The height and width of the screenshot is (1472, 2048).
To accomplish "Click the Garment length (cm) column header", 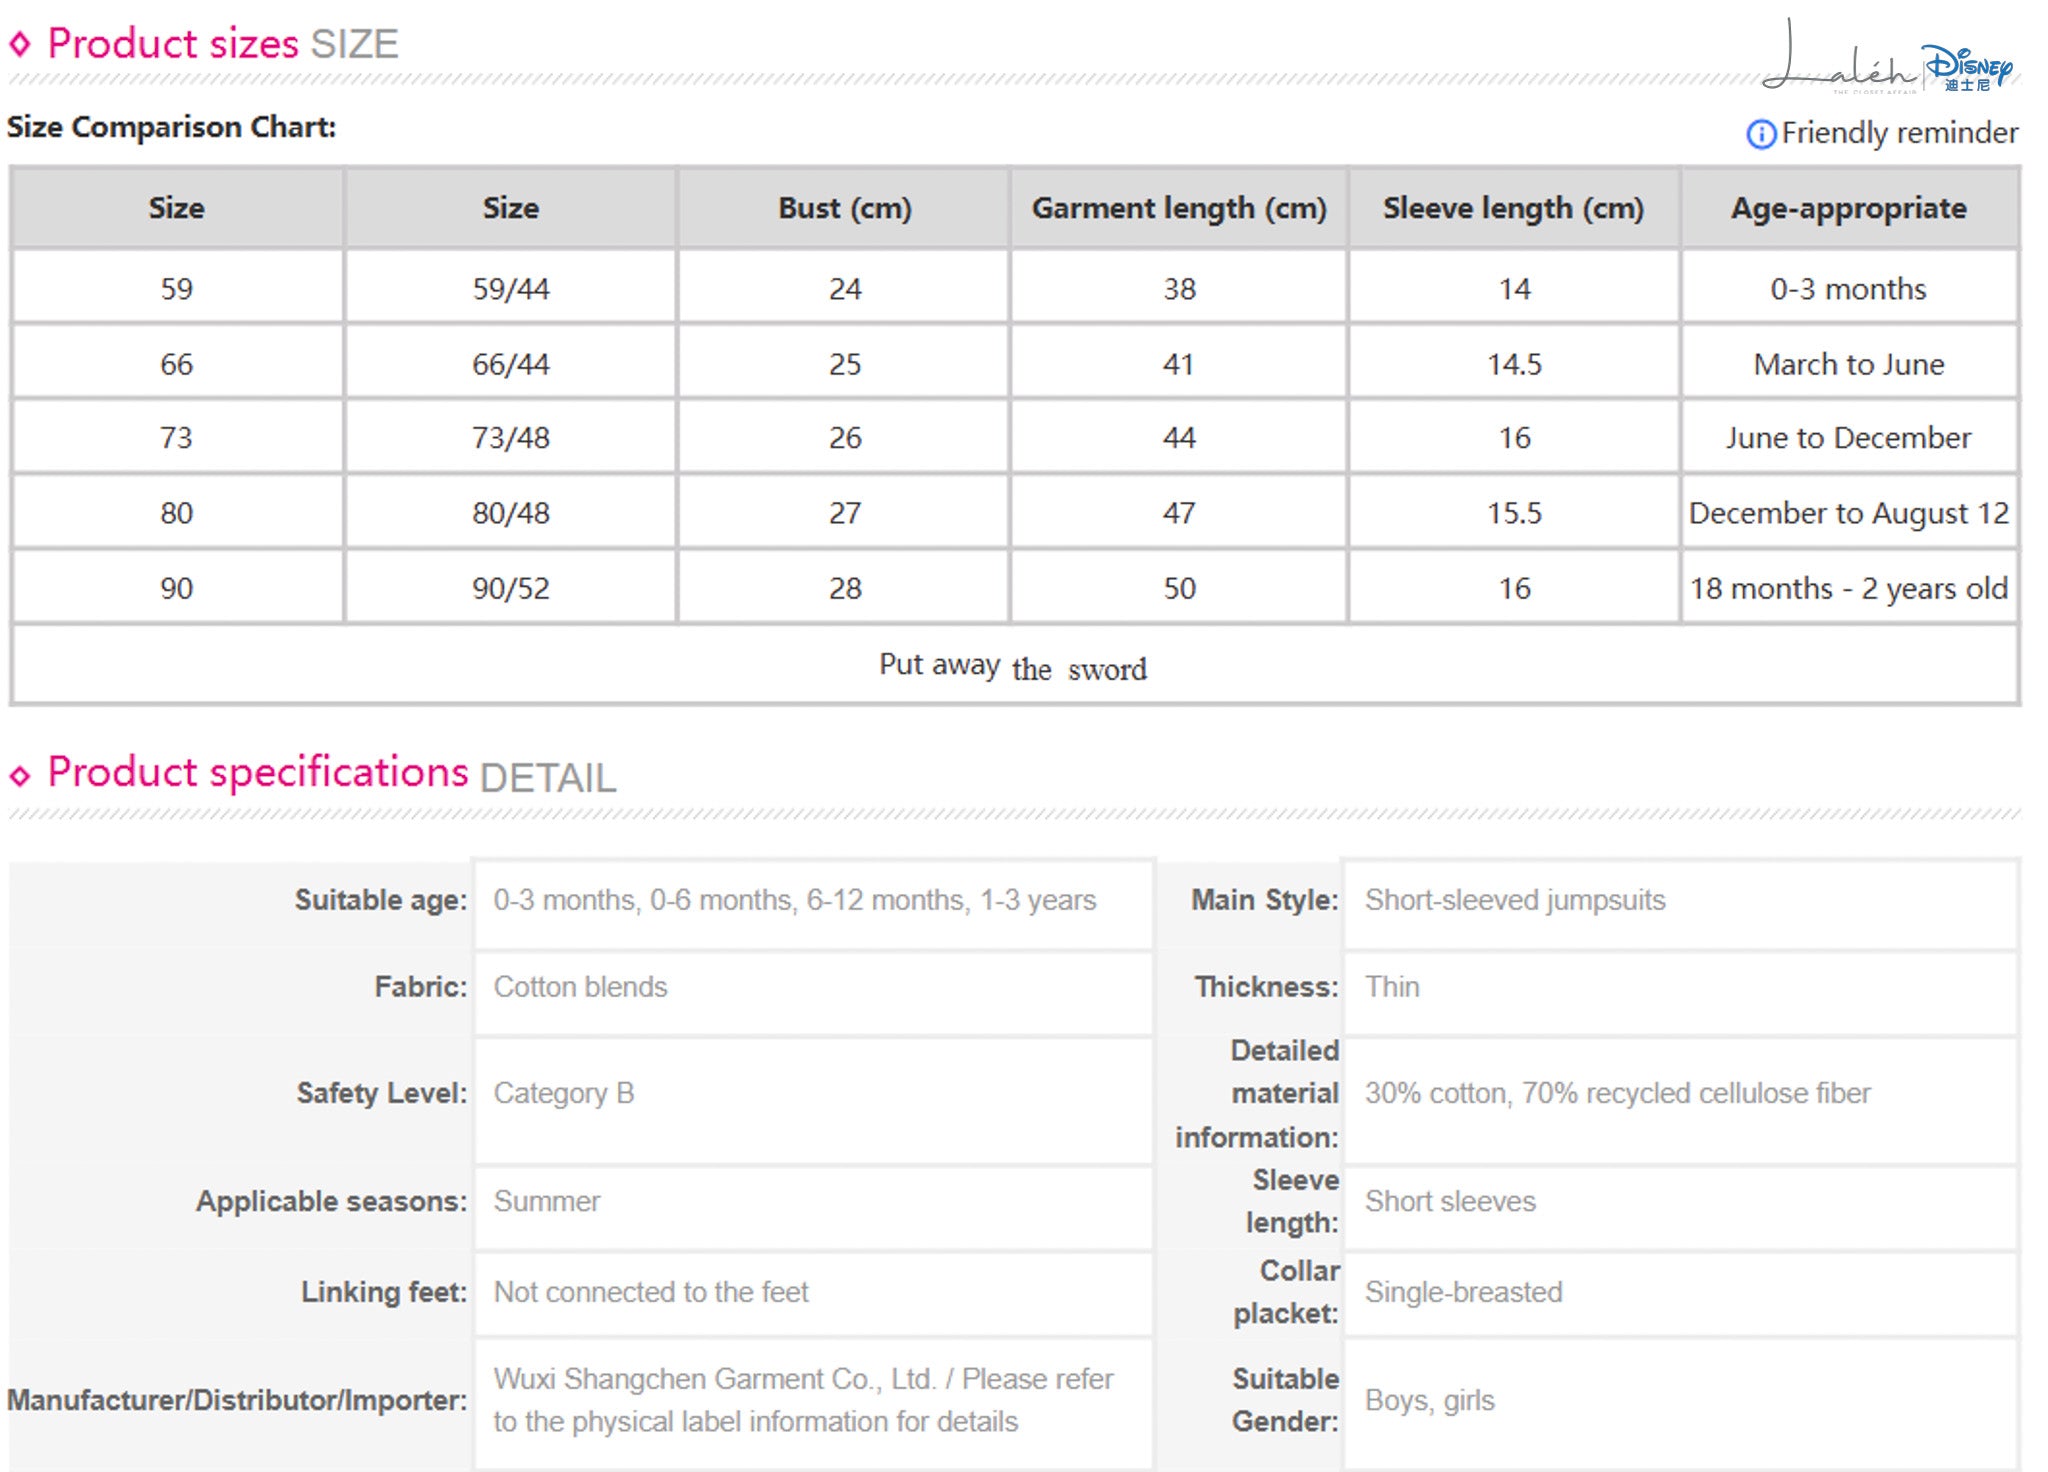I will [1179, 208].
